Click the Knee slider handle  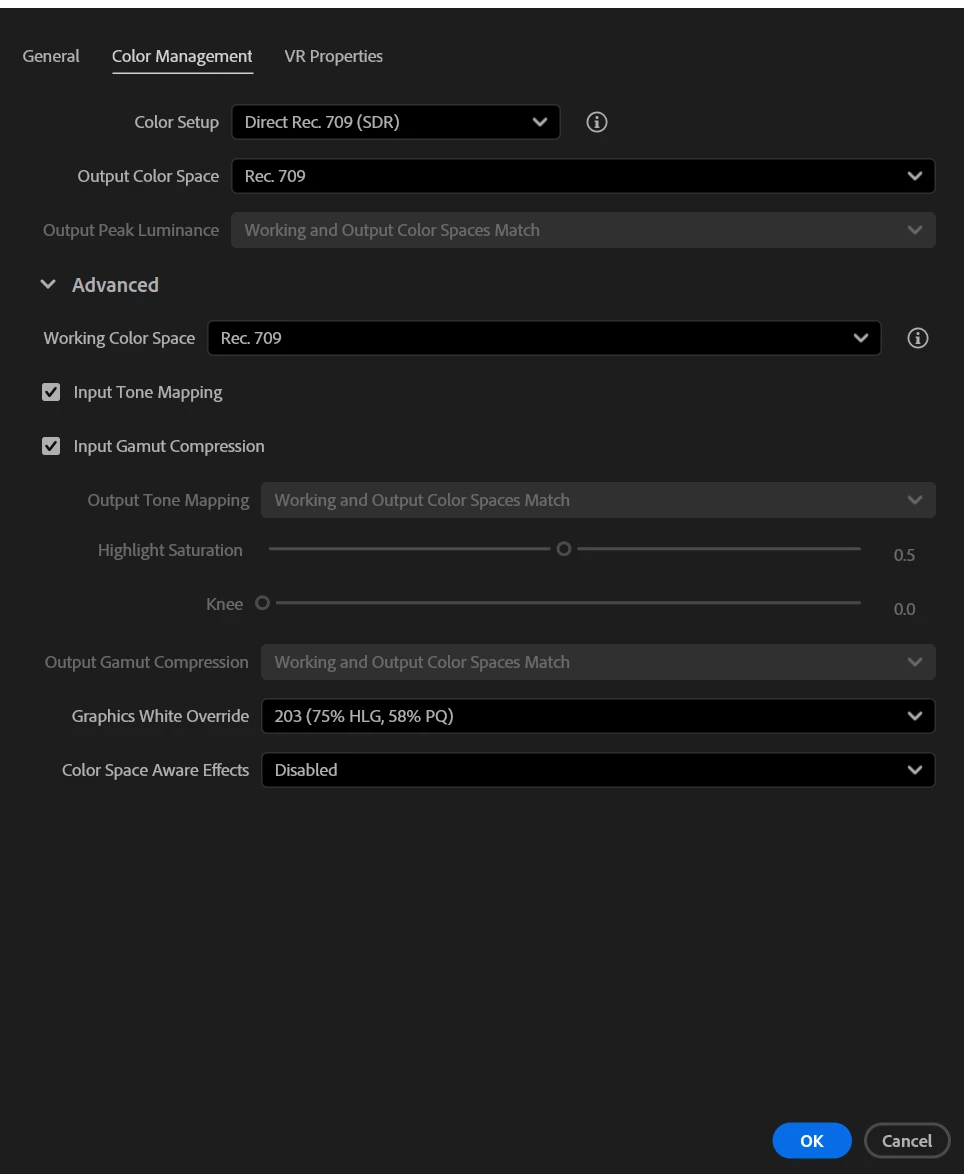tap(262, 603)
